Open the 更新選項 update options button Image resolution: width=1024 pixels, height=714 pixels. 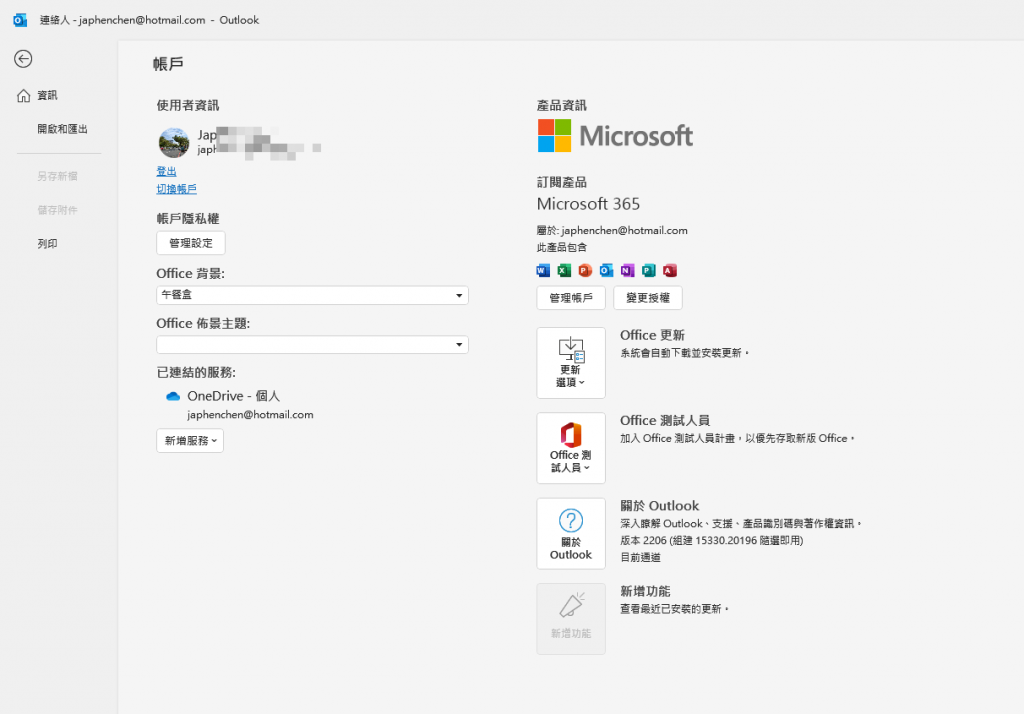[571, 363]
